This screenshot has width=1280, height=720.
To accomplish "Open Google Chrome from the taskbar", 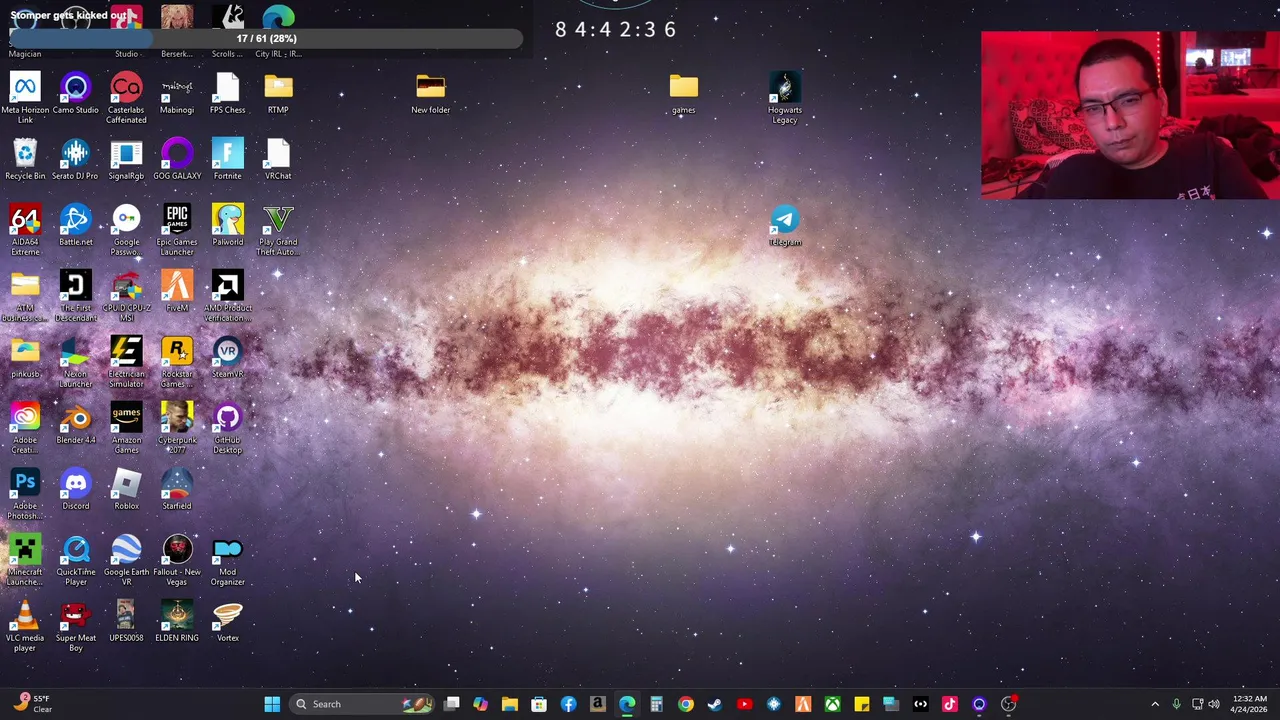I will (686, 704).
